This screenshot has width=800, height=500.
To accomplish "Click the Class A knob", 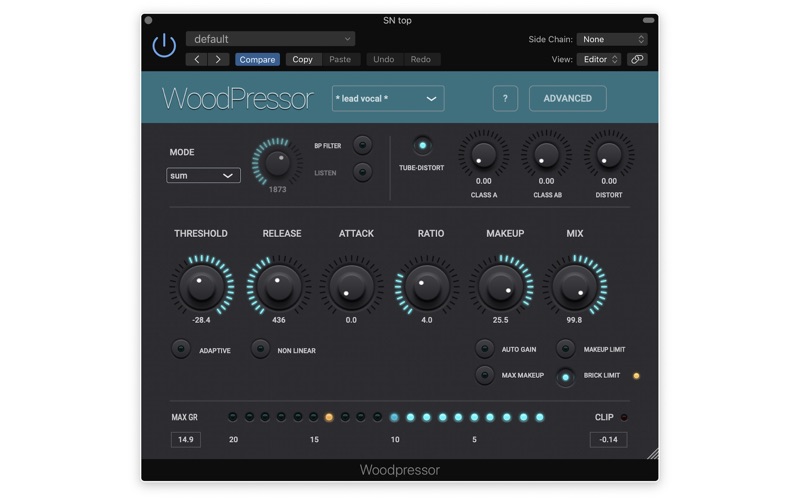I will pos(483,155).
